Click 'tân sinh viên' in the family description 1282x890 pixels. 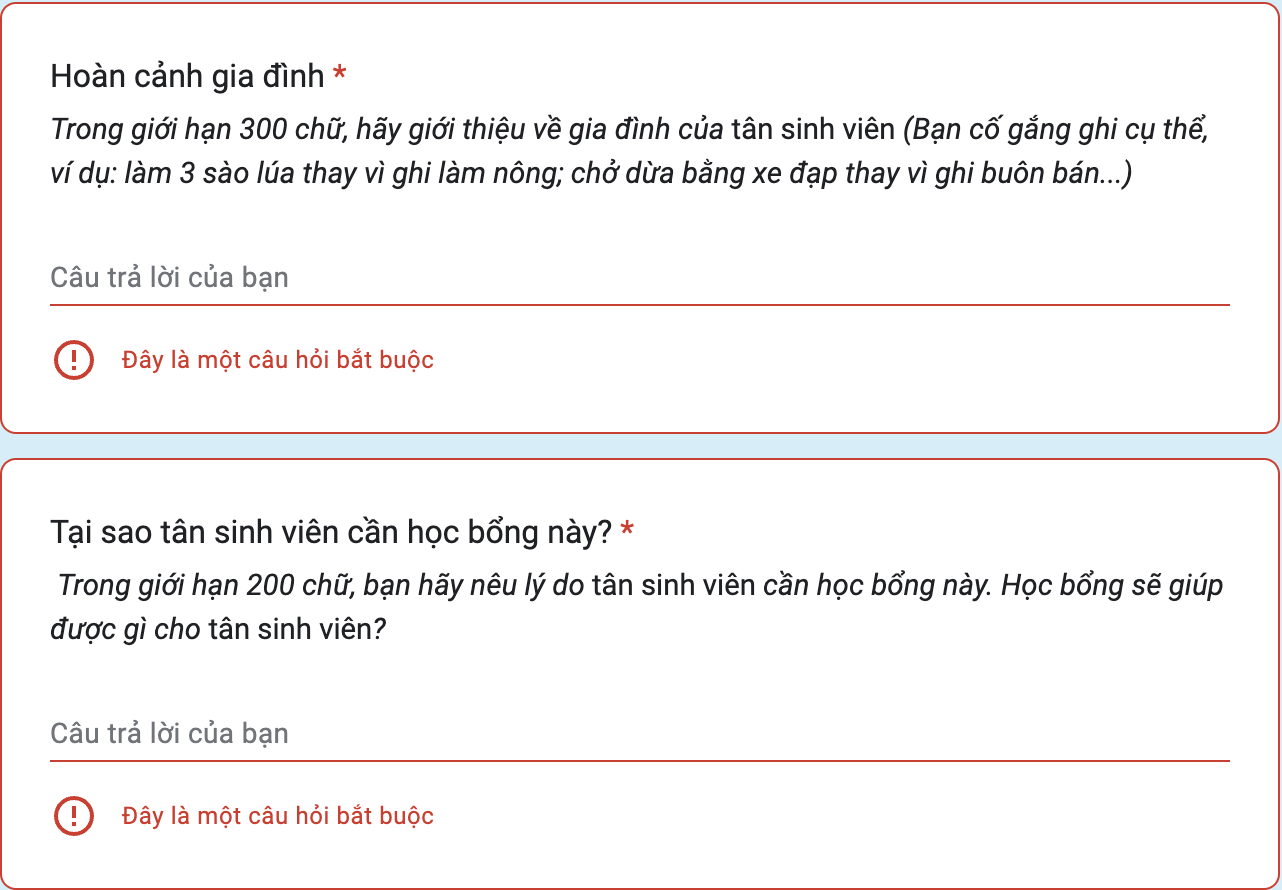(x=813, y=130)
